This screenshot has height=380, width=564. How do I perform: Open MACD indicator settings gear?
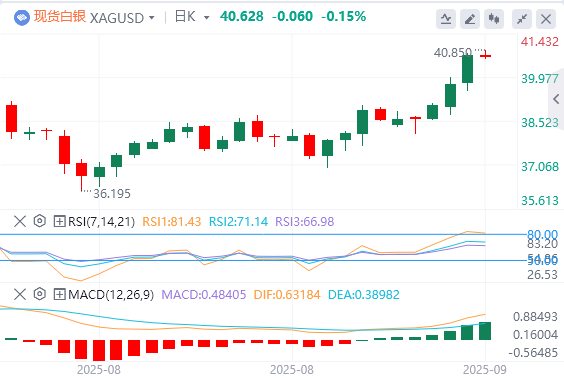pos(40,294)
